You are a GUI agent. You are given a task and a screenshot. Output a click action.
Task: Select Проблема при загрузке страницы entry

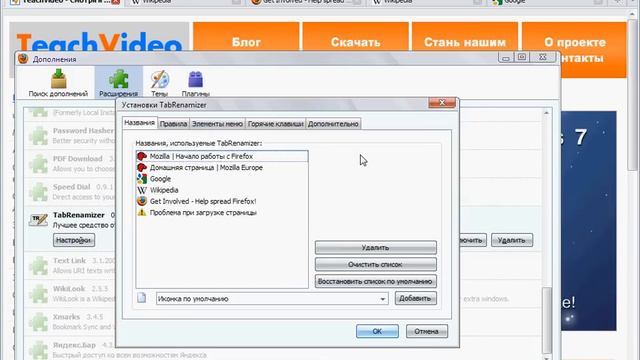click(222, 213)
